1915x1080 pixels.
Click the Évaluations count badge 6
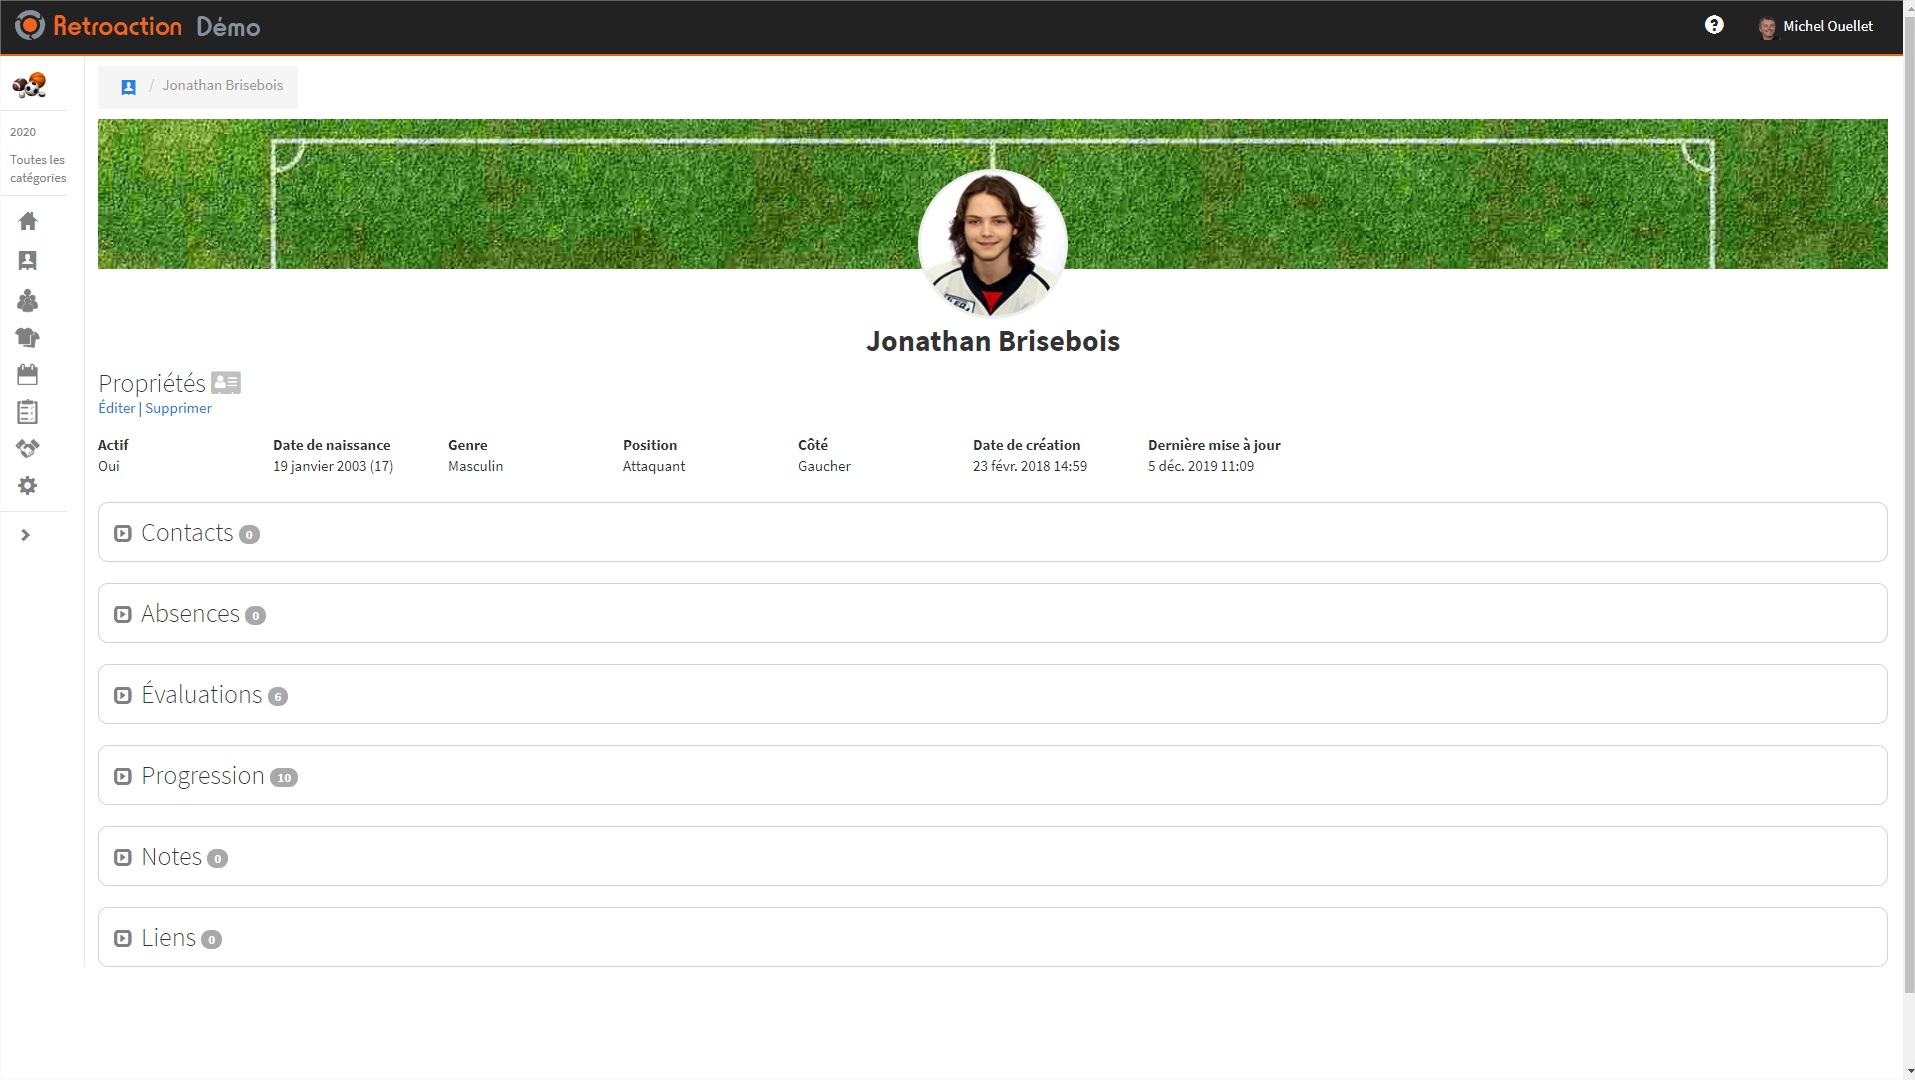pos(278,697)
